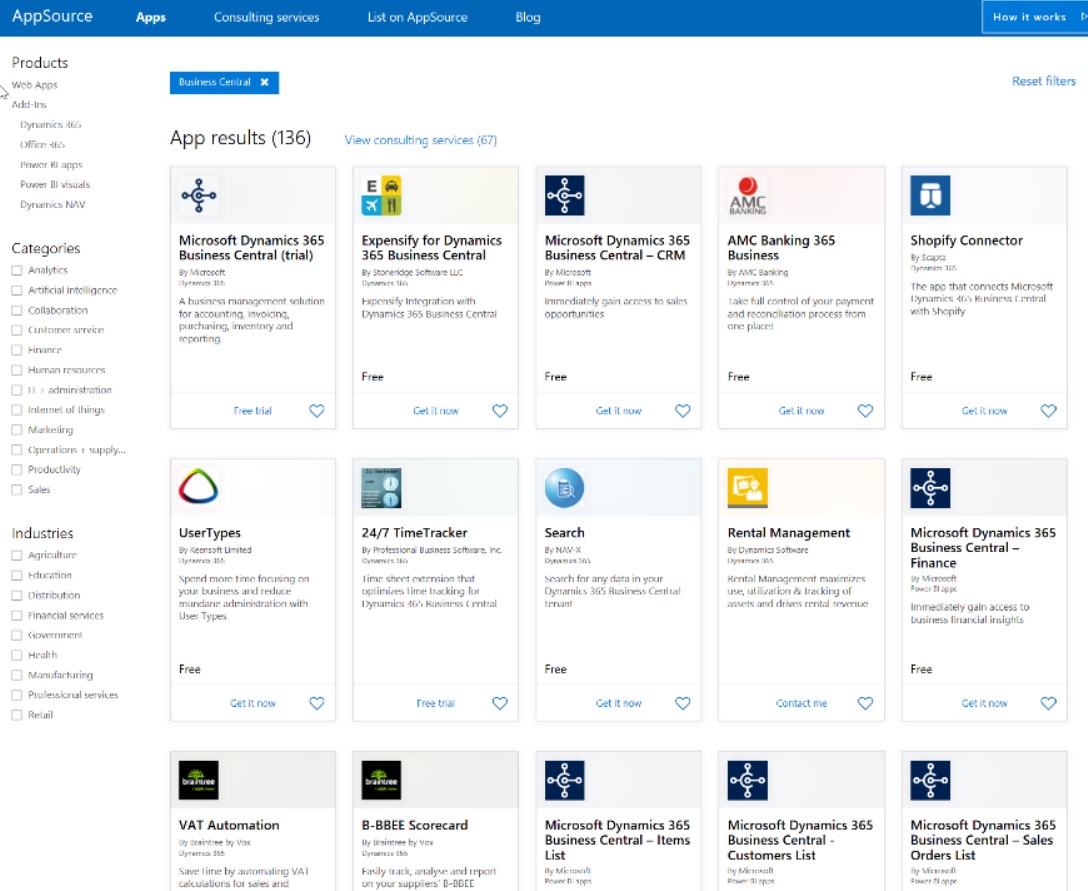
Task: Open the List on AppSource tab
Action: [x=417, y=17]
